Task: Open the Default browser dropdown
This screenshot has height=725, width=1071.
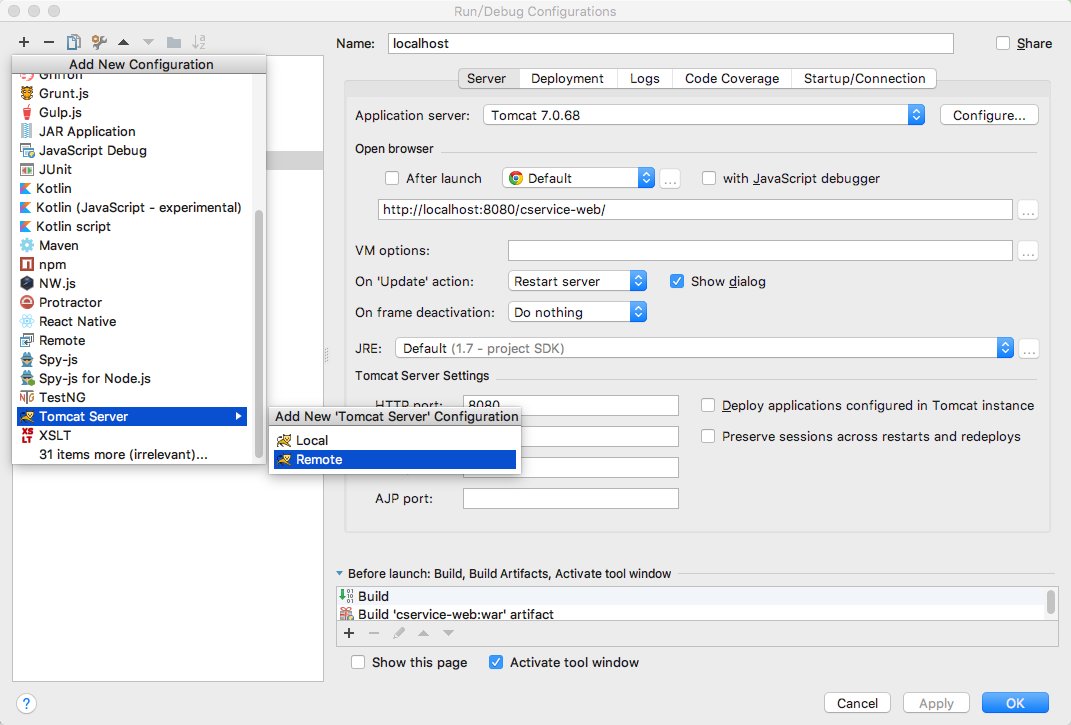Action: (x=579, y=178)
